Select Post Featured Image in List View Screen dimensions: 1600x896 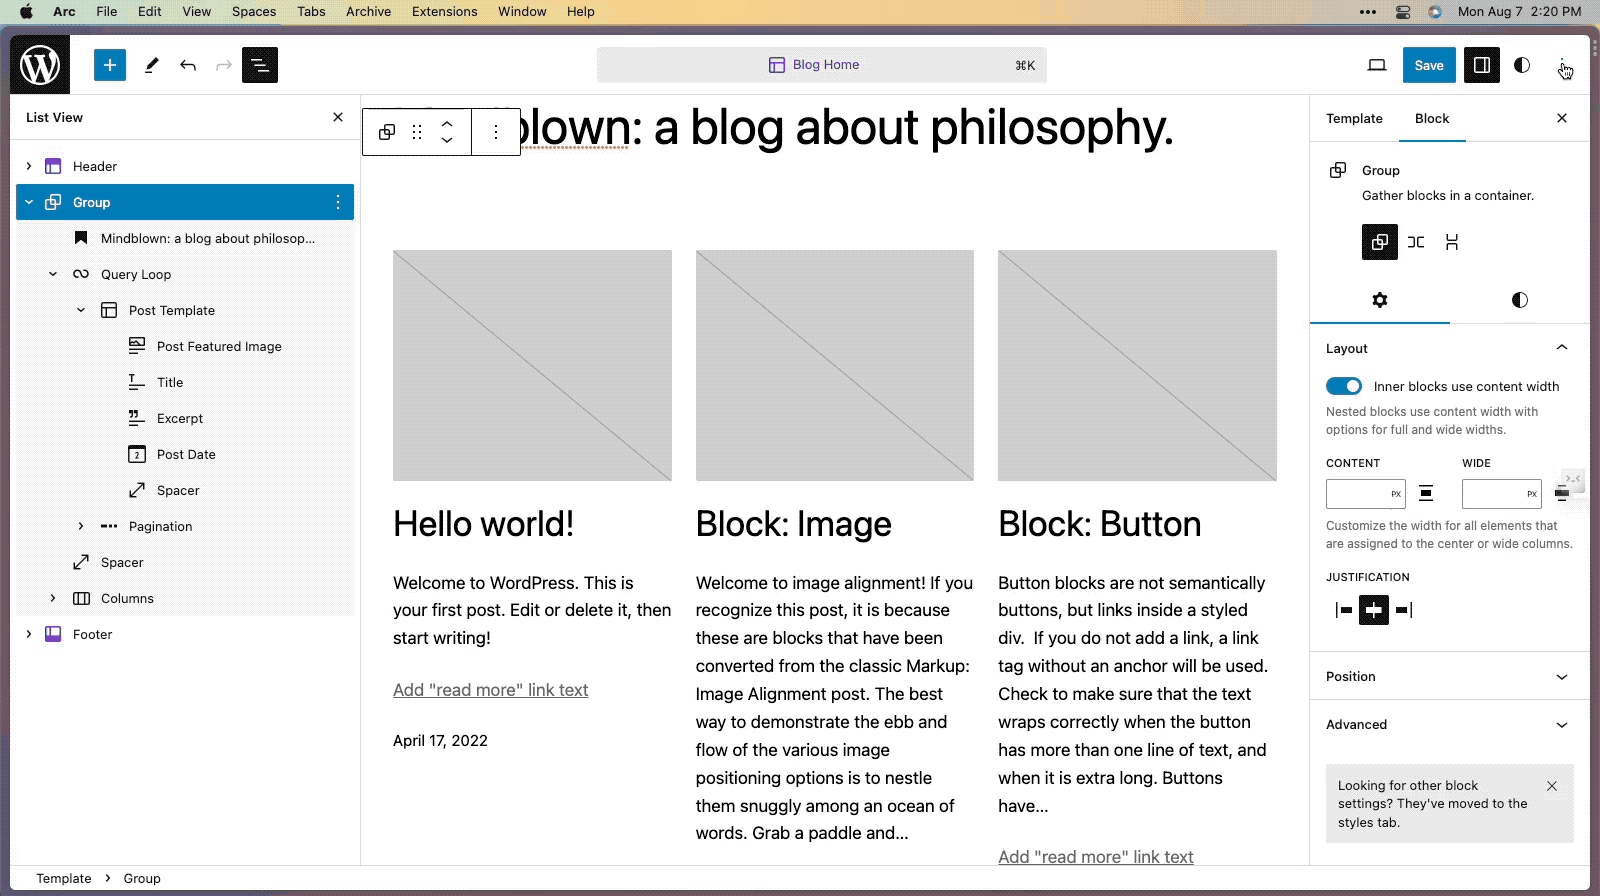click(219, 346)
